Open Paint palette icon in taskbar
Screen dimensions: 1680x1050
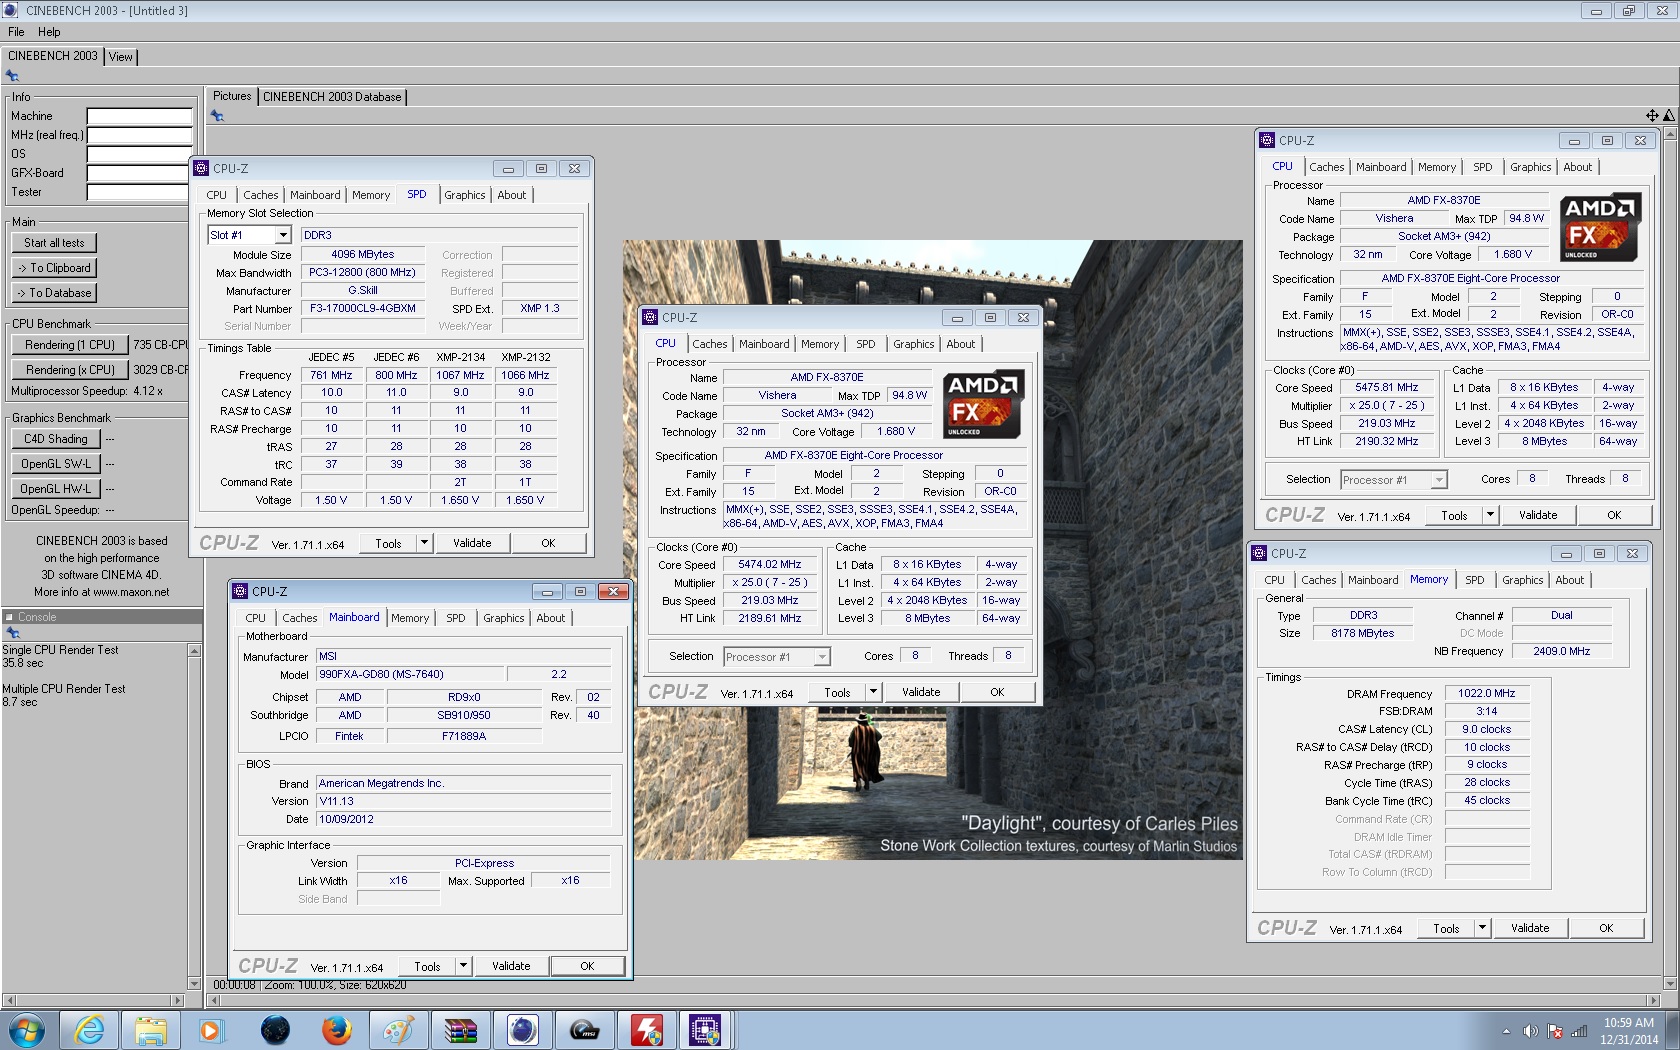point(398,1029)
